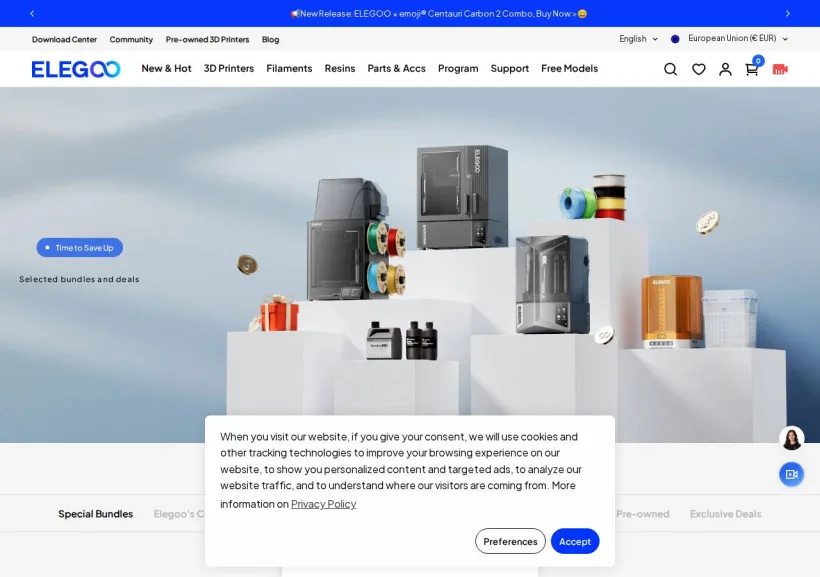820x577 pixels.
Task: Open the Blog link
Action: click(x=270, y=39)
